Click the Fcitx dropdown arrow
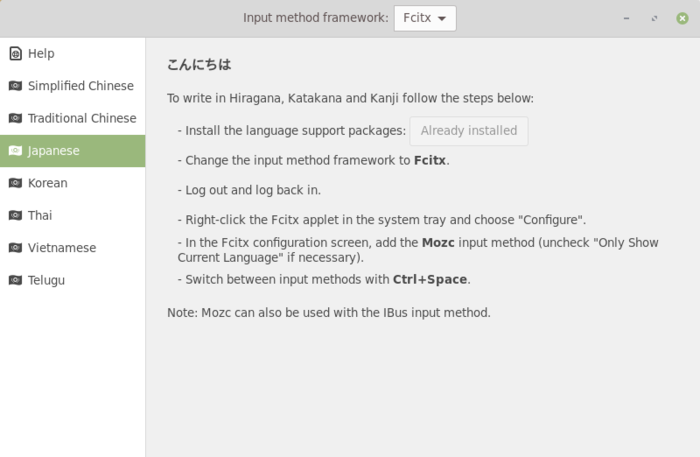 [442, 19]
